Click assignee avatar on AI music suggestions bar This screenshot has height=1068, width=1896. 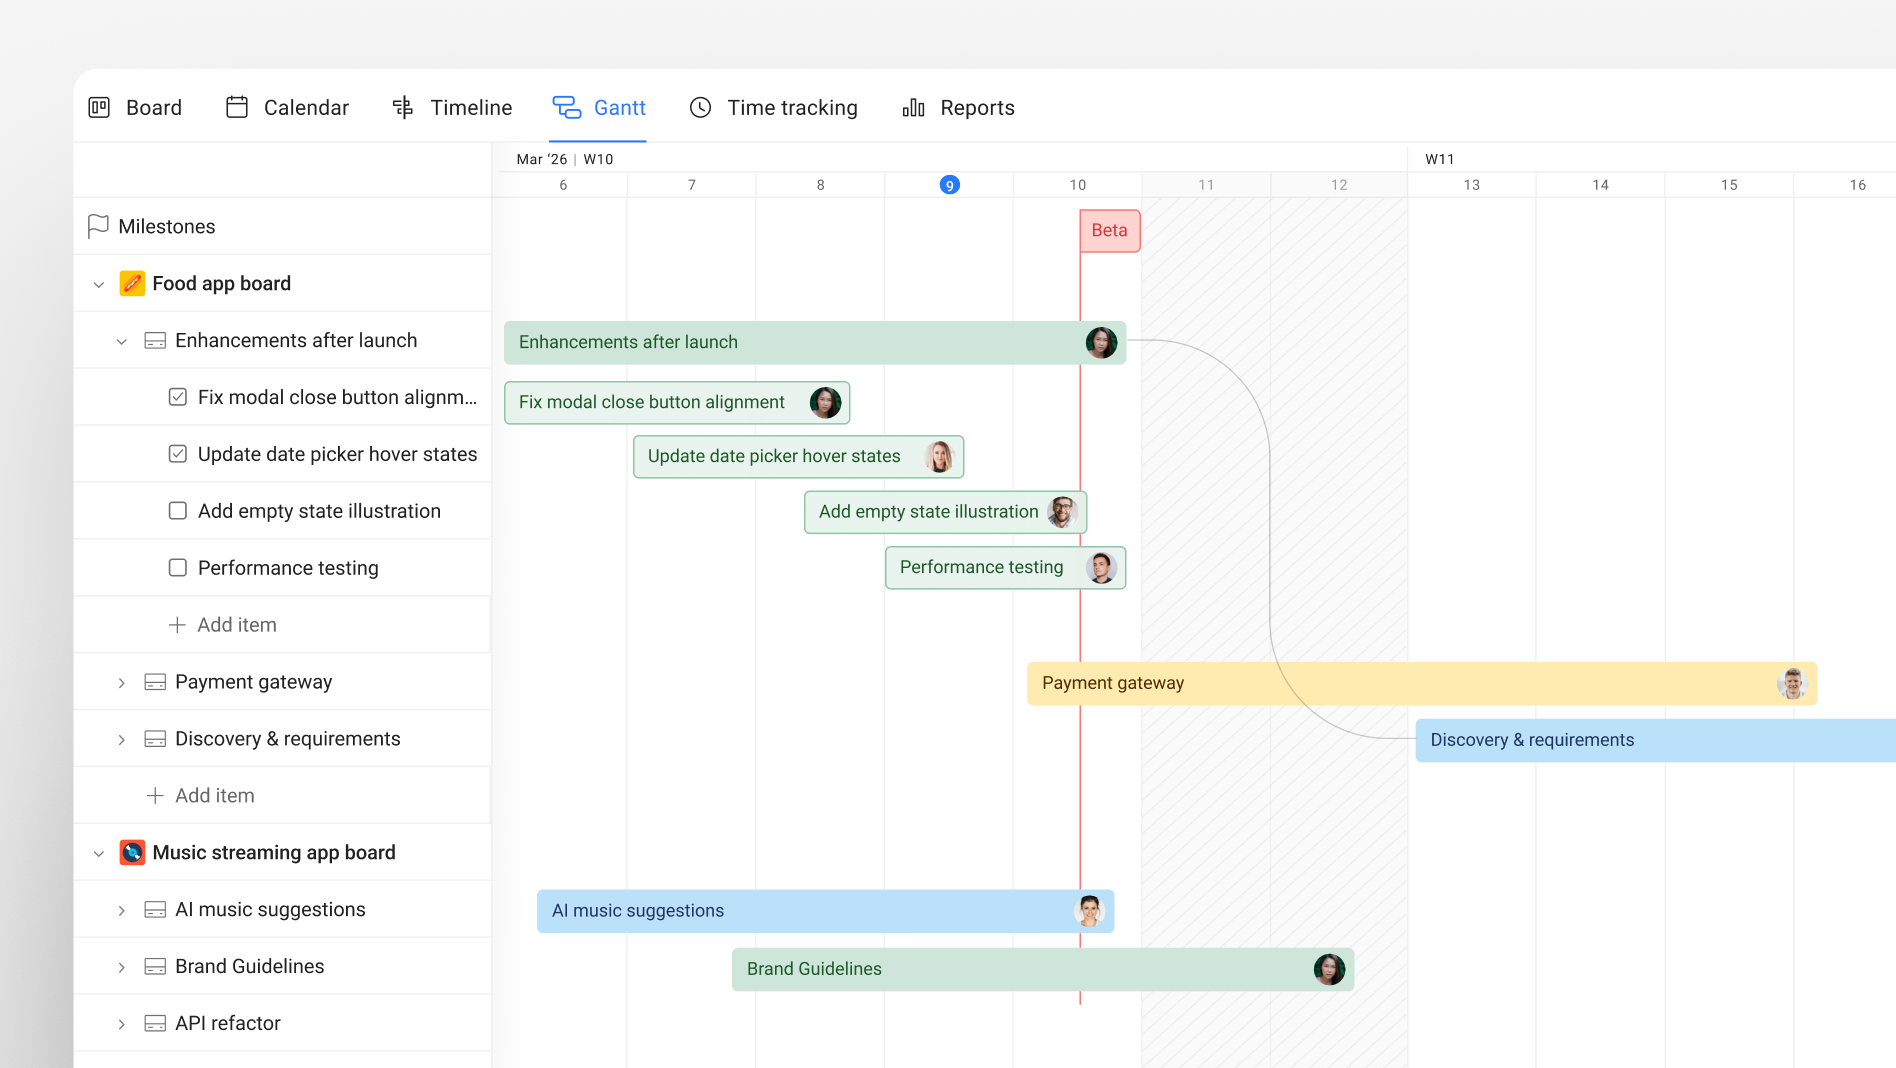[x=1089, y=911]
